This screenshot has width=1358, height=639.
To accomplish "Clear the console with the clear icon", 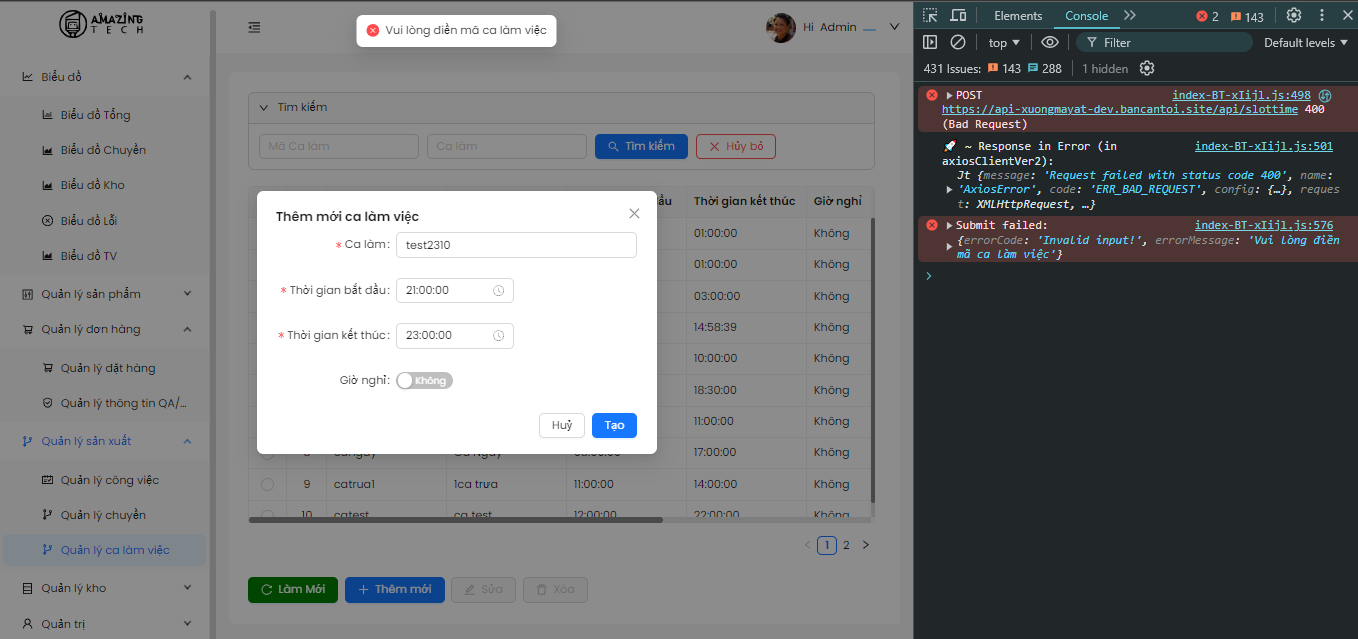I will pyautogui.click(x=957, y=42).
